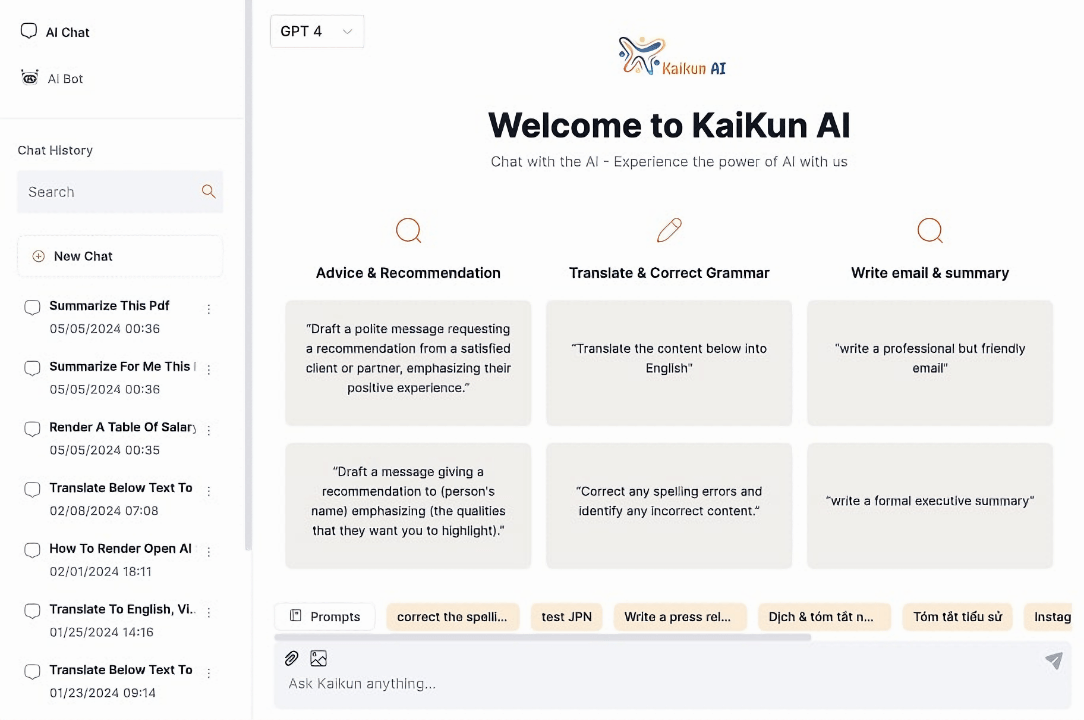Choose 'write a professional but friendly email' card
The height and width of the screenshot is (720, 1084).
pyautogui.click(x=930, y=362)
